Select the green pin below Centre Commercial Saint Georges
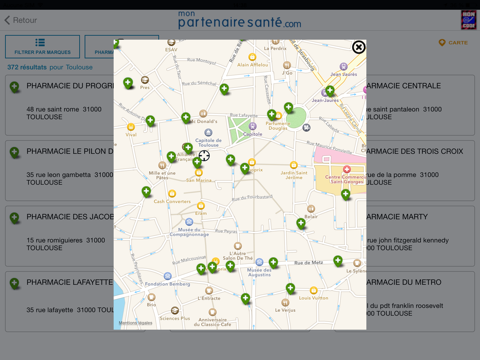 click(x=346, y=194)
